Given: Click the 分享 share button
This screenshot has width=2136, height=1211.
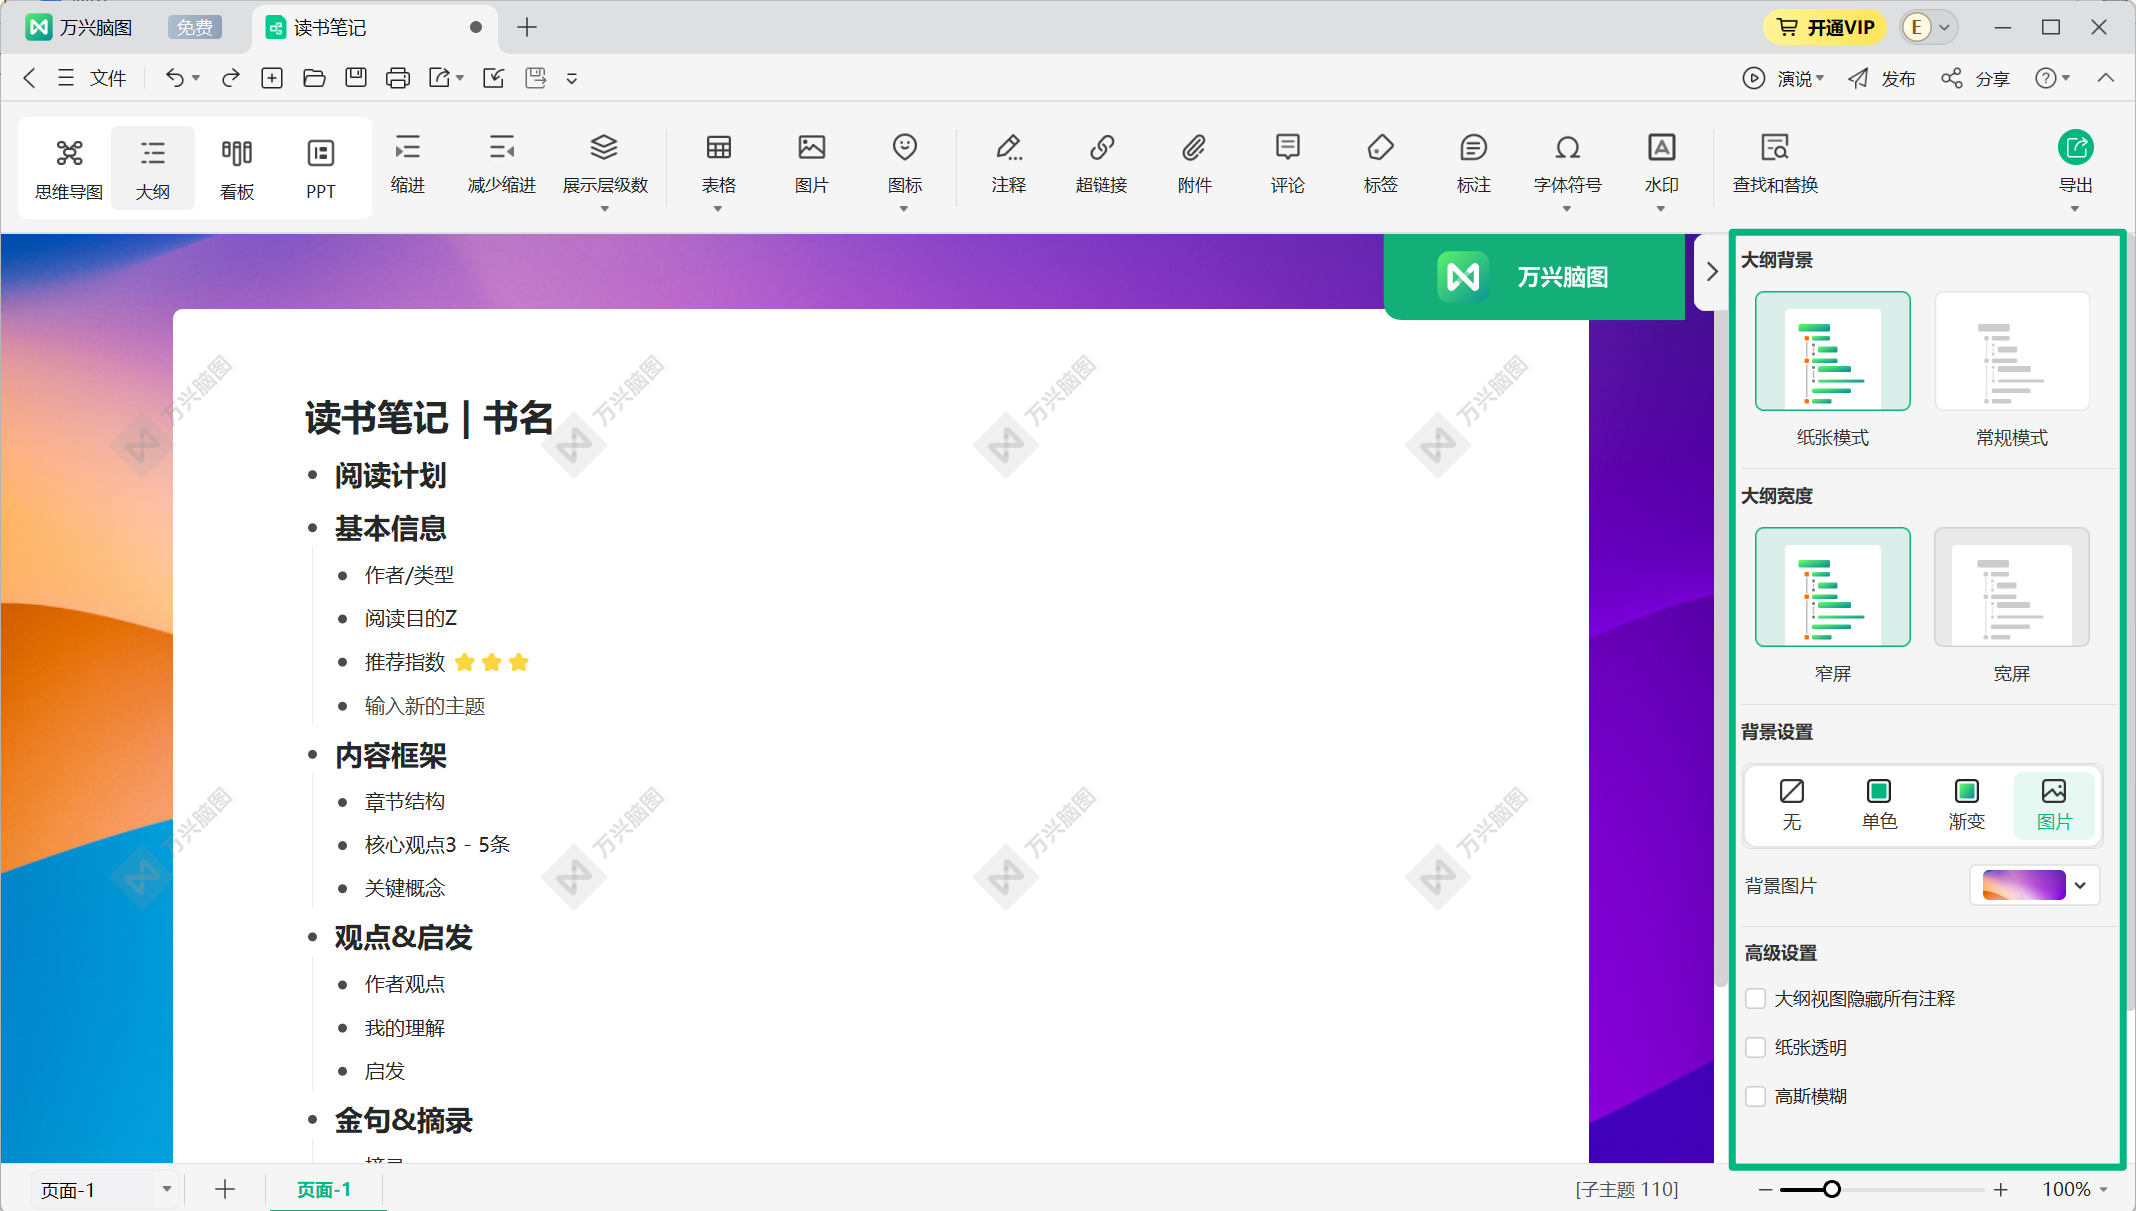Looking at the screenshot, I should [x=1976, y=79].
